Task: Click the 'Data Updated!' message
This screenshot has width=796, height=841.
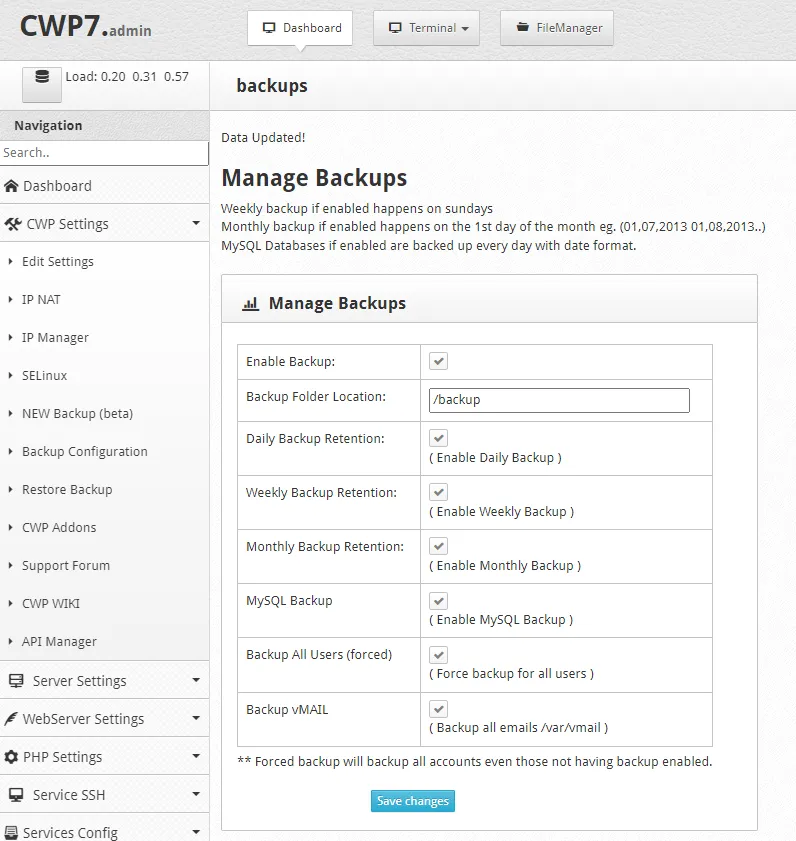Action: [263, 138]
